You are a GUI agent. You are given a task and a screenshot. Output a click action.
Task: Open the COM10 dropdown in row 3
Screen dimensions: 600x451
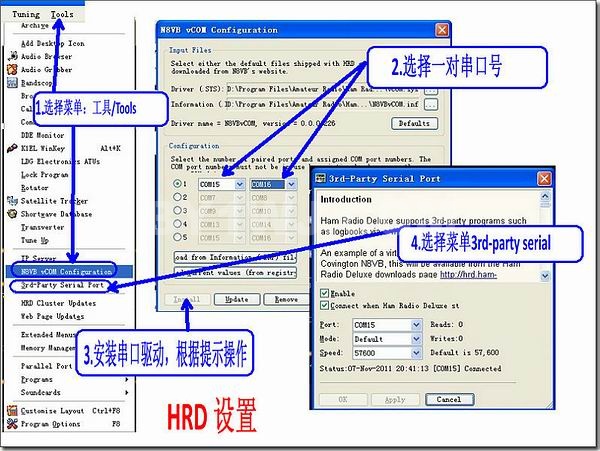(292, 211)
